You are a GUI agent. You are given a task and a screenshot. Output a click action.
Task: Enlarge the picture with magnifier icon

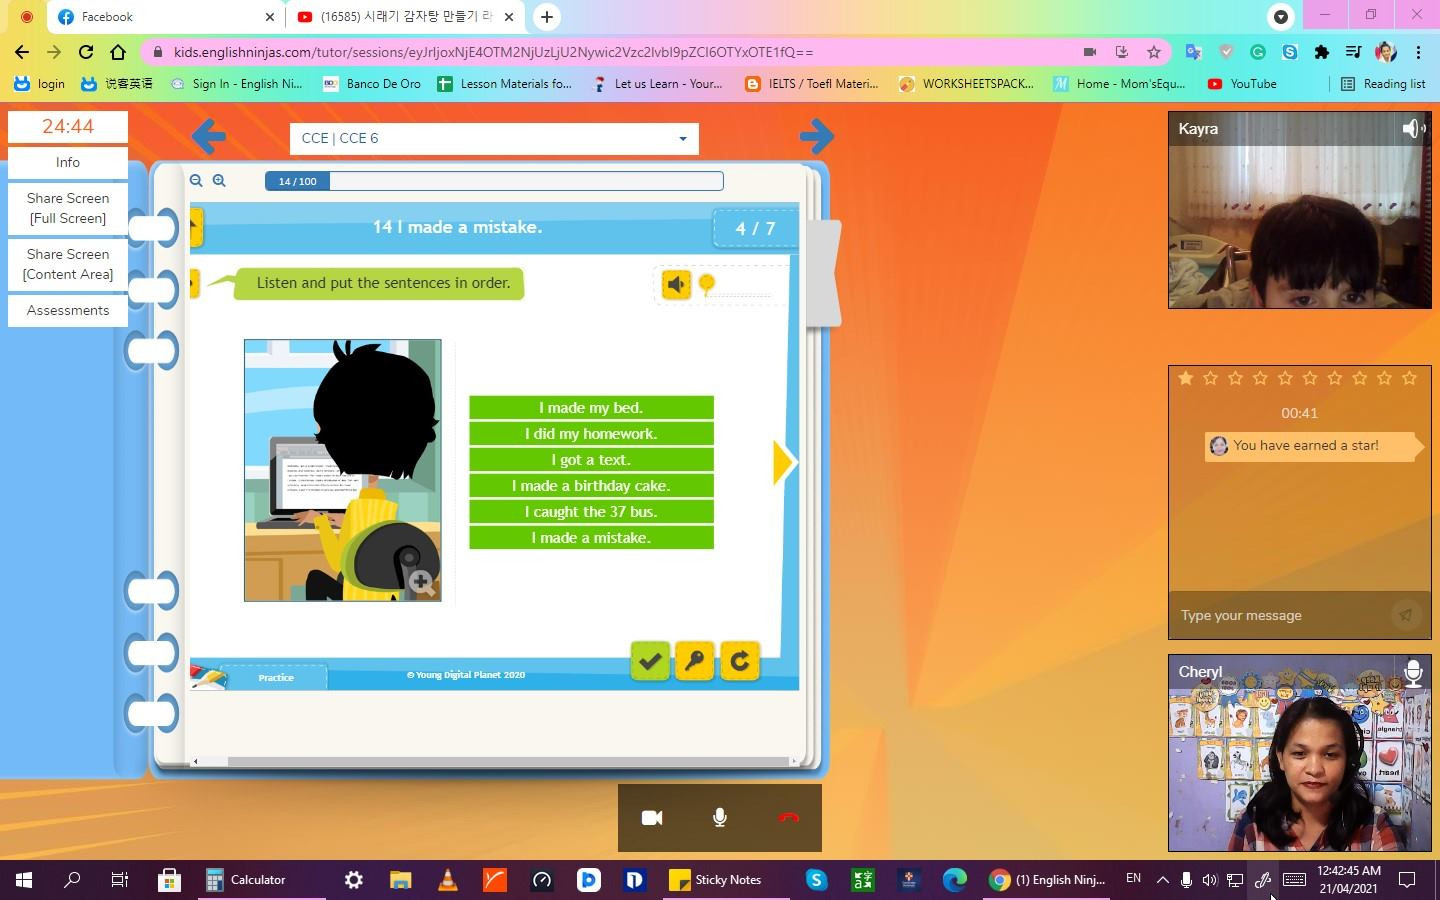421,582
